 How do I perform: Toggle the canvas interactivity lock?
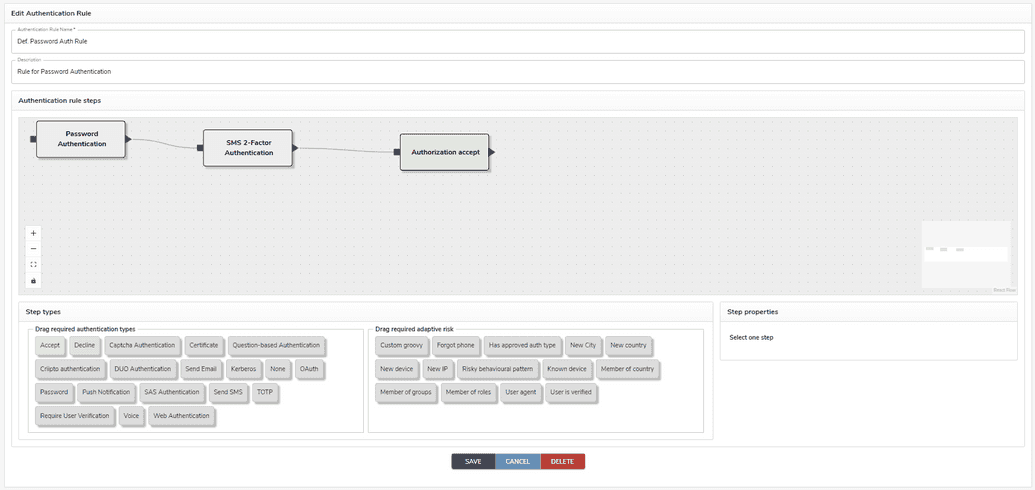tap(34, 281)
